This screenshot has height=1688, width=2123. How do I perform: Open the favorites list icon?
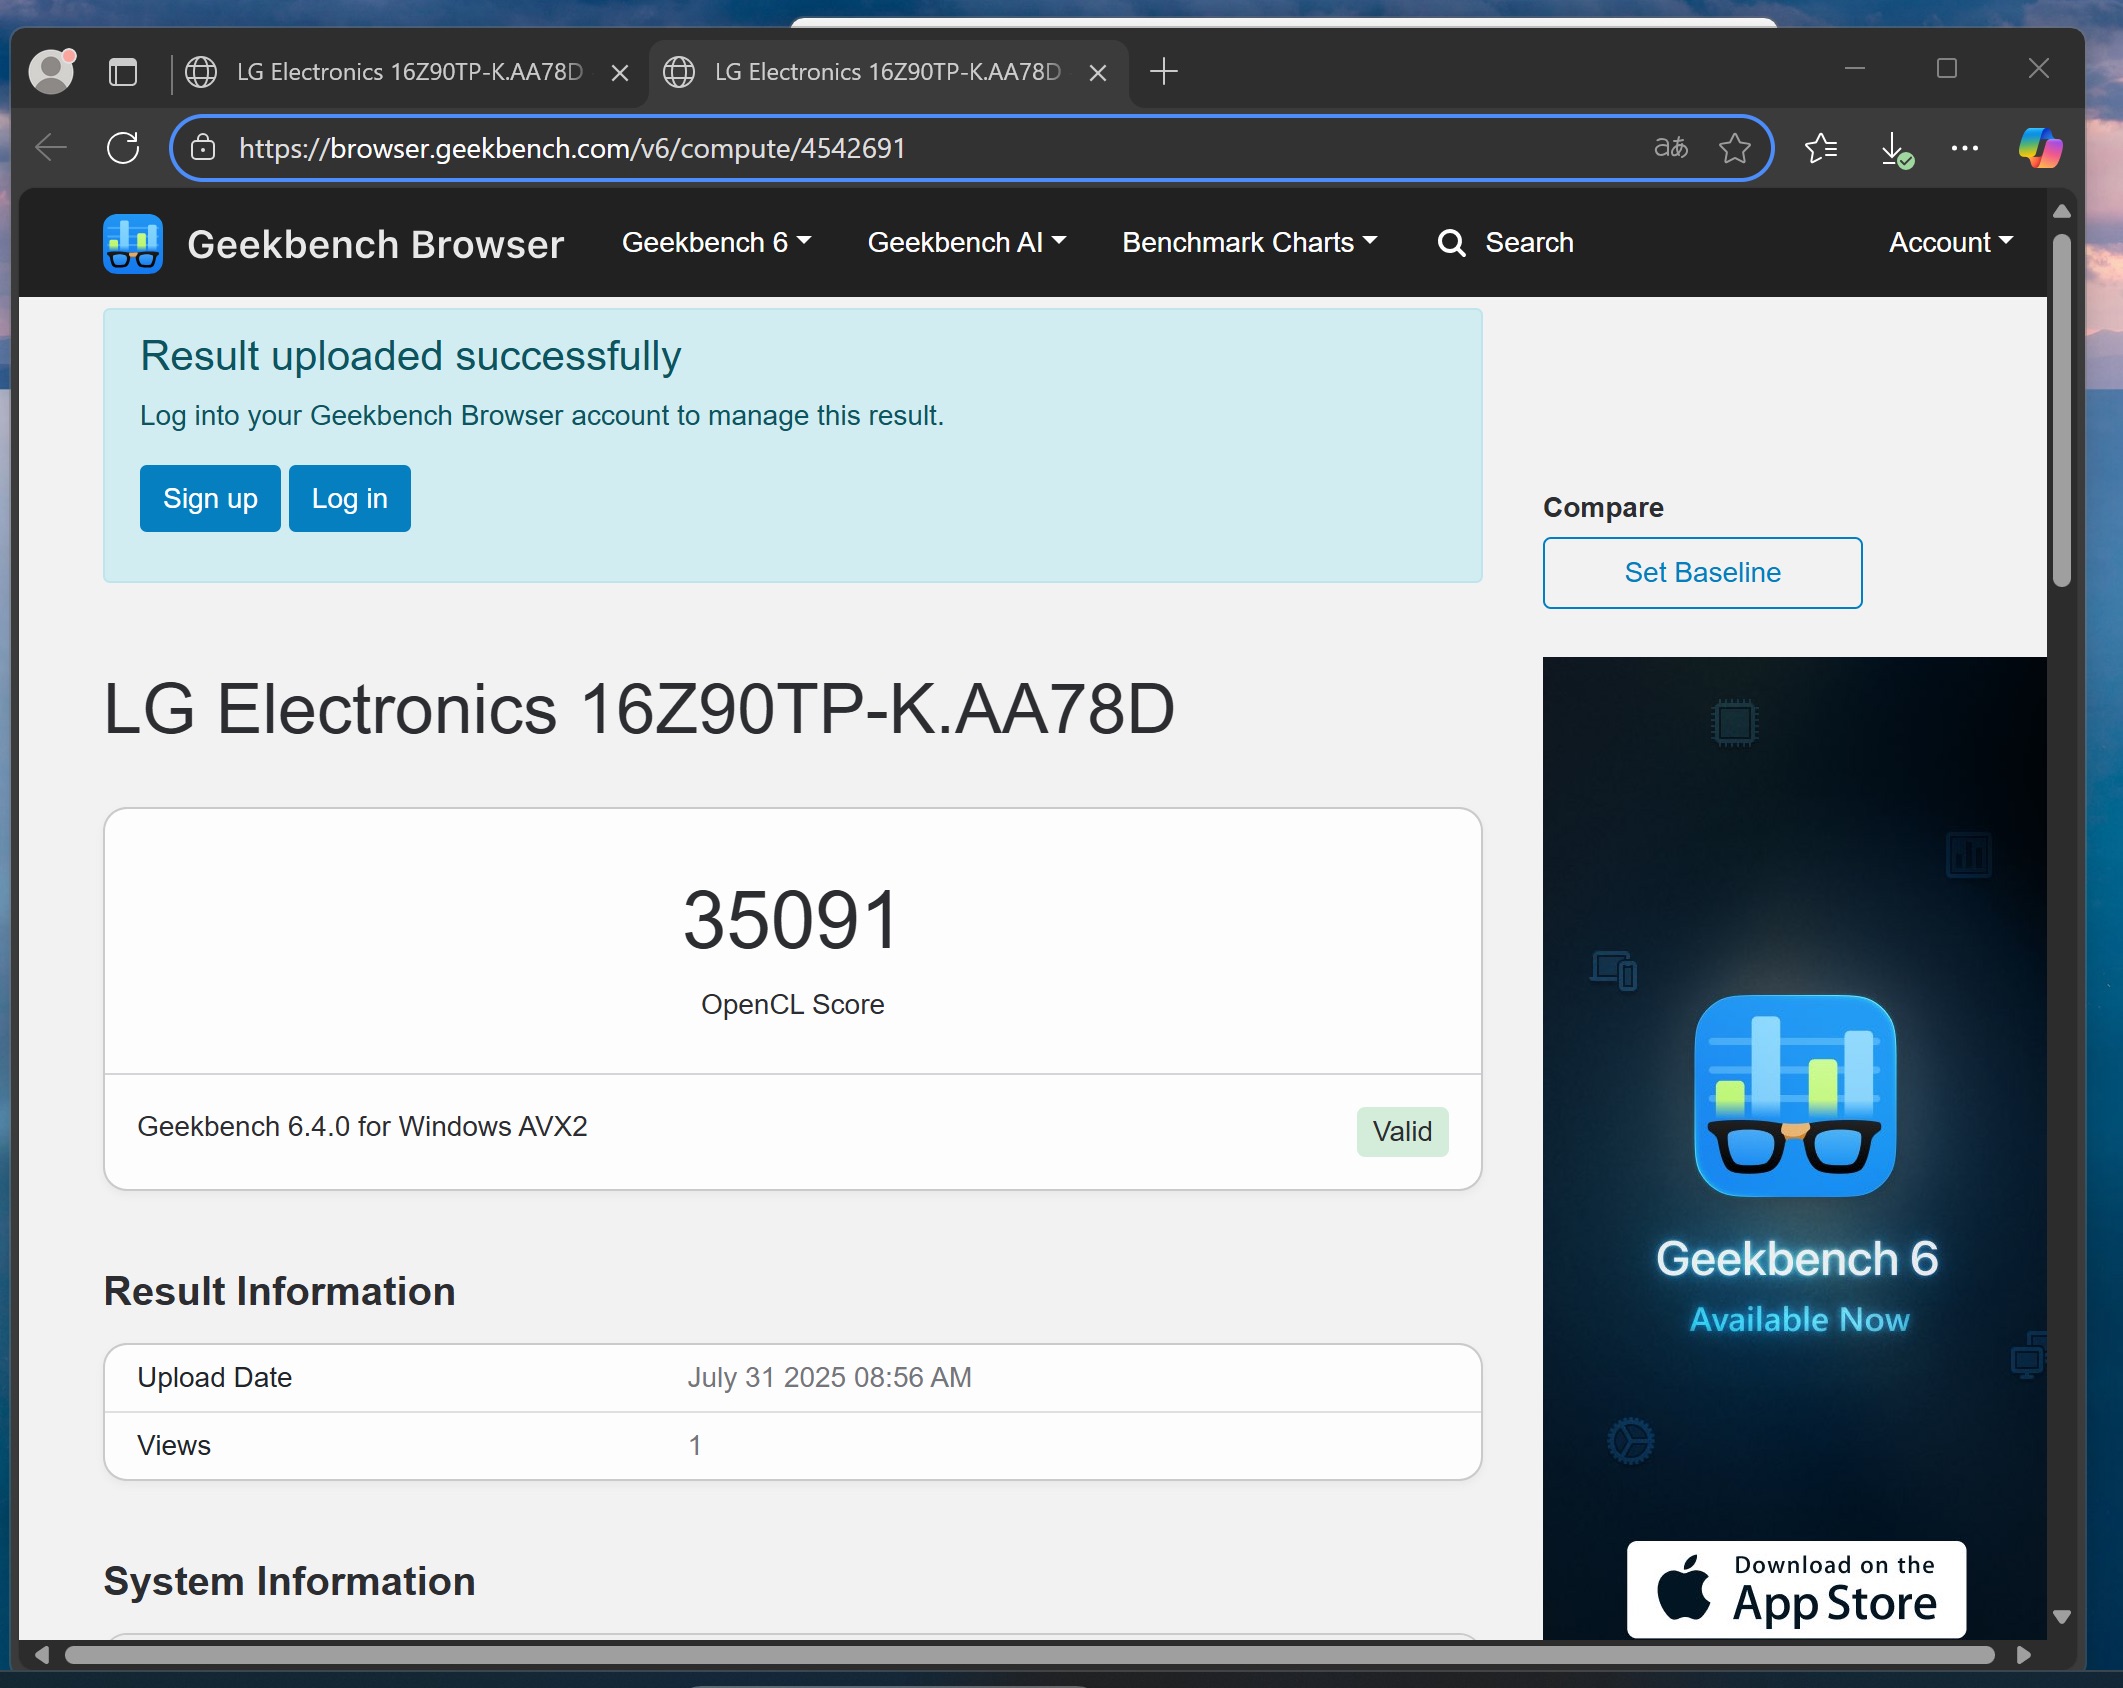1821,148
